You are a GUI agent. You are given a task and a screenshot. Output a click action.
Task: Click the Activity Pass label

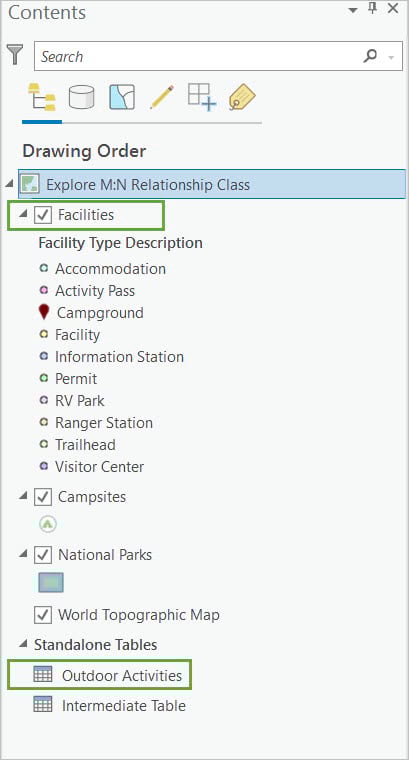coord(95,291)
